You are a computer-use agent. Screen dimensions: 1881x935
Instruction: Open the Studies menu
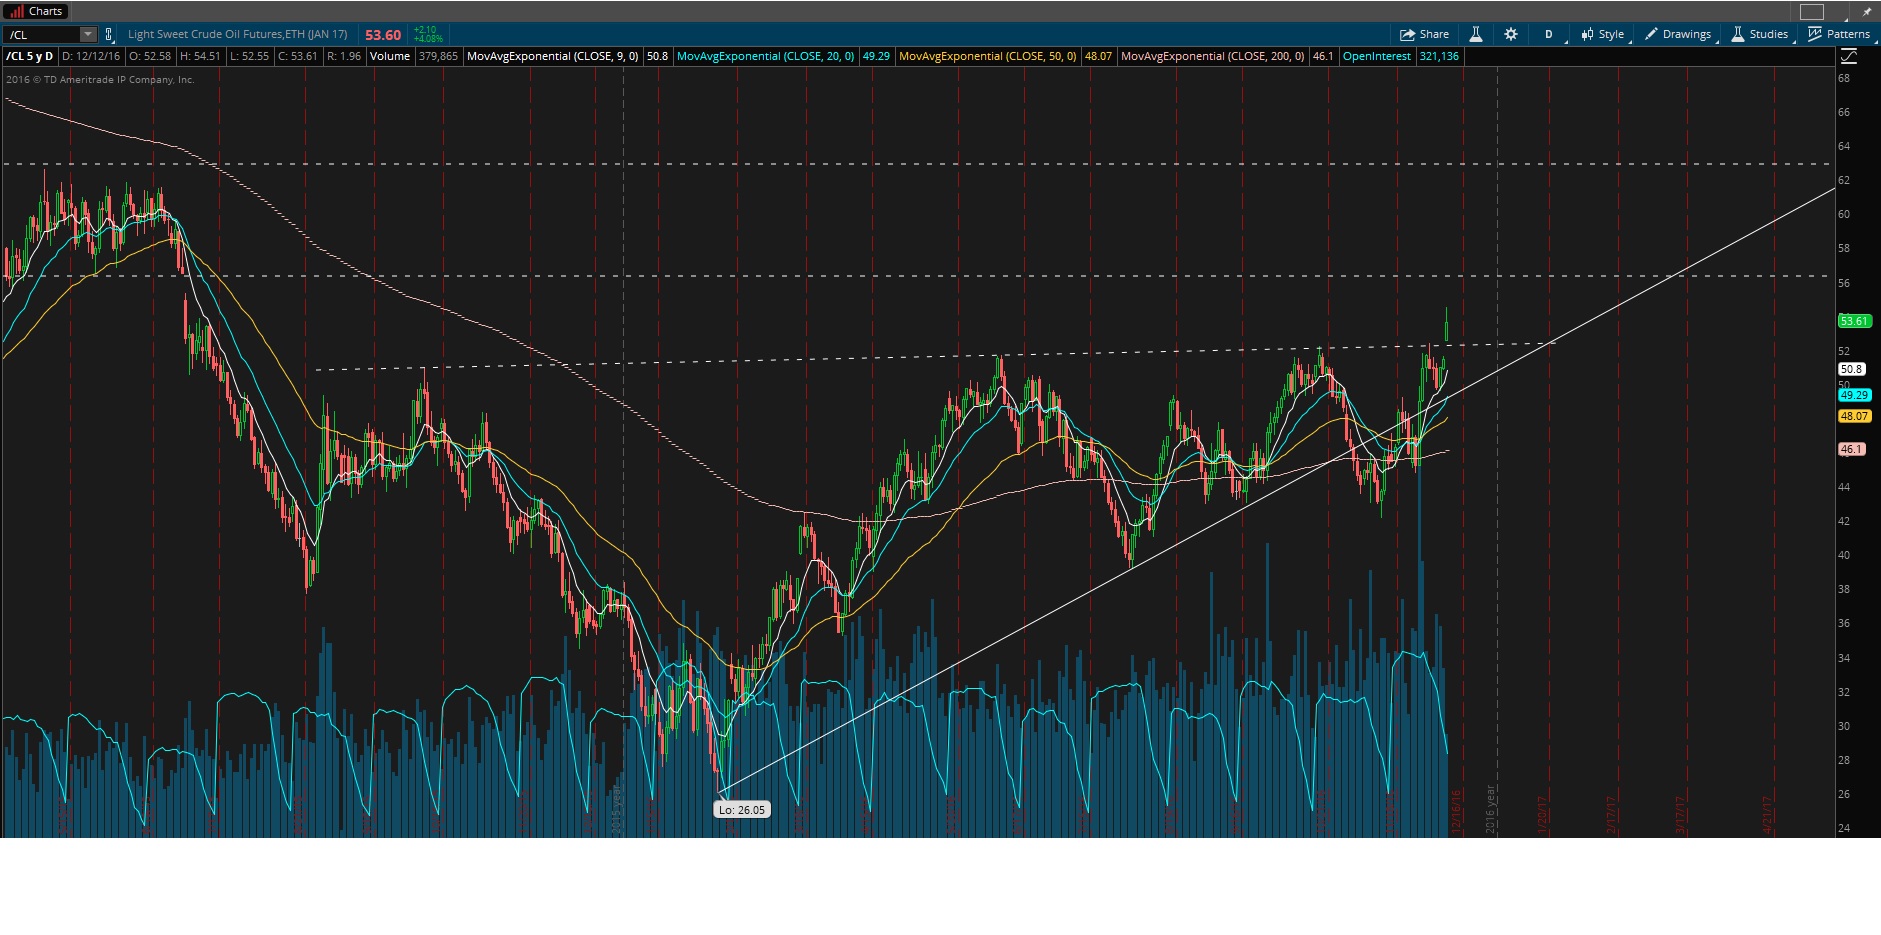click(1760, 34)
